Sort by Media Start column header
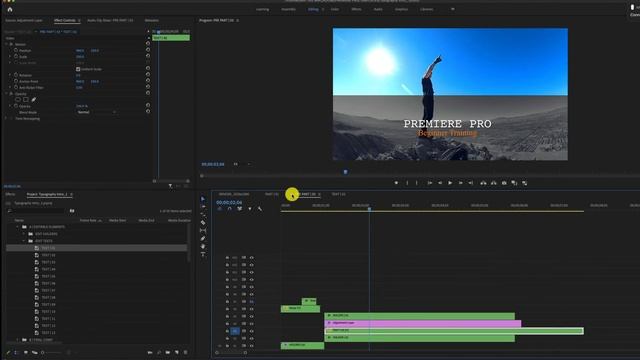The height and width of the screenshot is (360, 640). (x=117, y=220)
